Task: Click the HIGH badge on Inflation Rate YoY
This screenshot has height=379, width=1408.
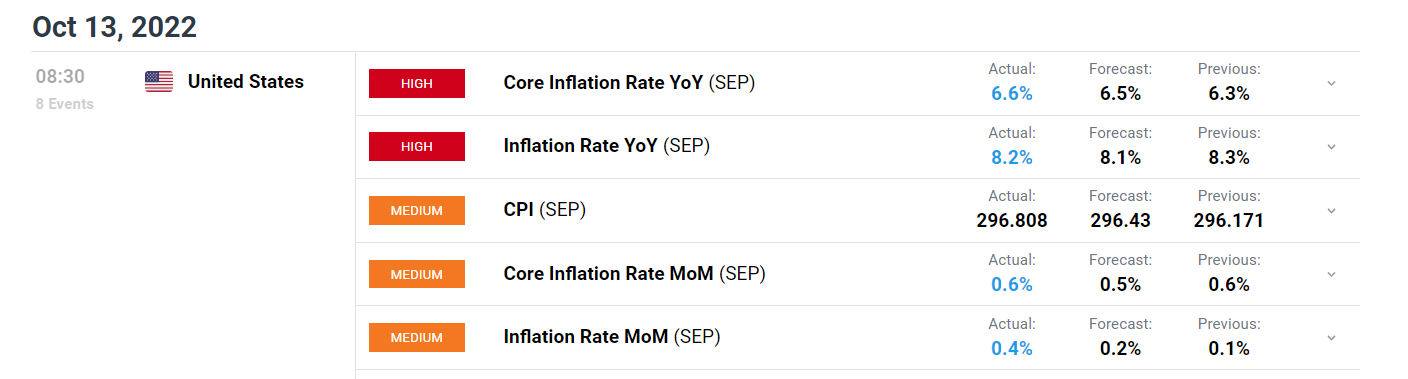Action: [417, 146]
